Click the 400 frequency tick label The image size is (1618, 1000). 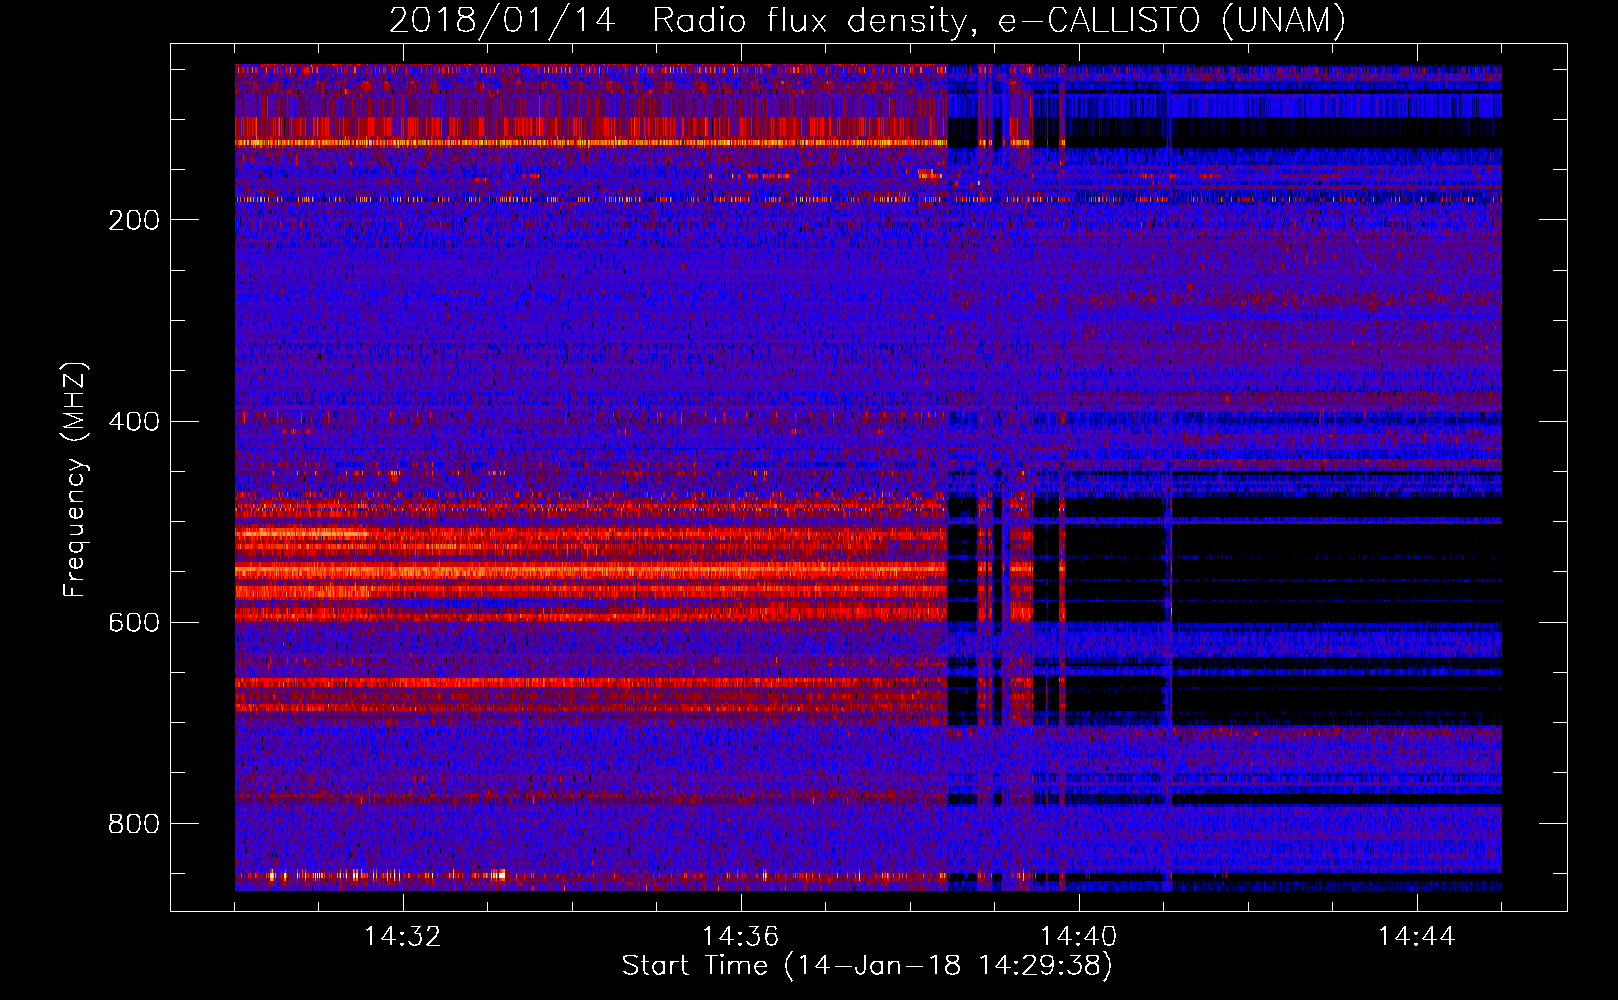(x=134, y=421)
